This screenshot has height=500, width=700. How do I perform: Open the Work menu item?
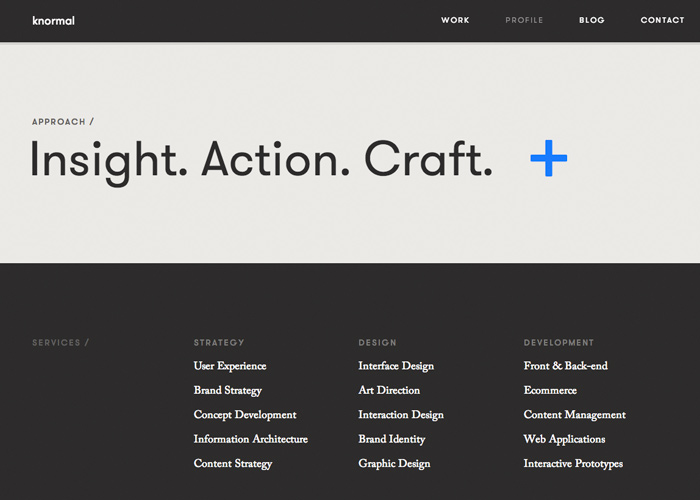(455, 20)
